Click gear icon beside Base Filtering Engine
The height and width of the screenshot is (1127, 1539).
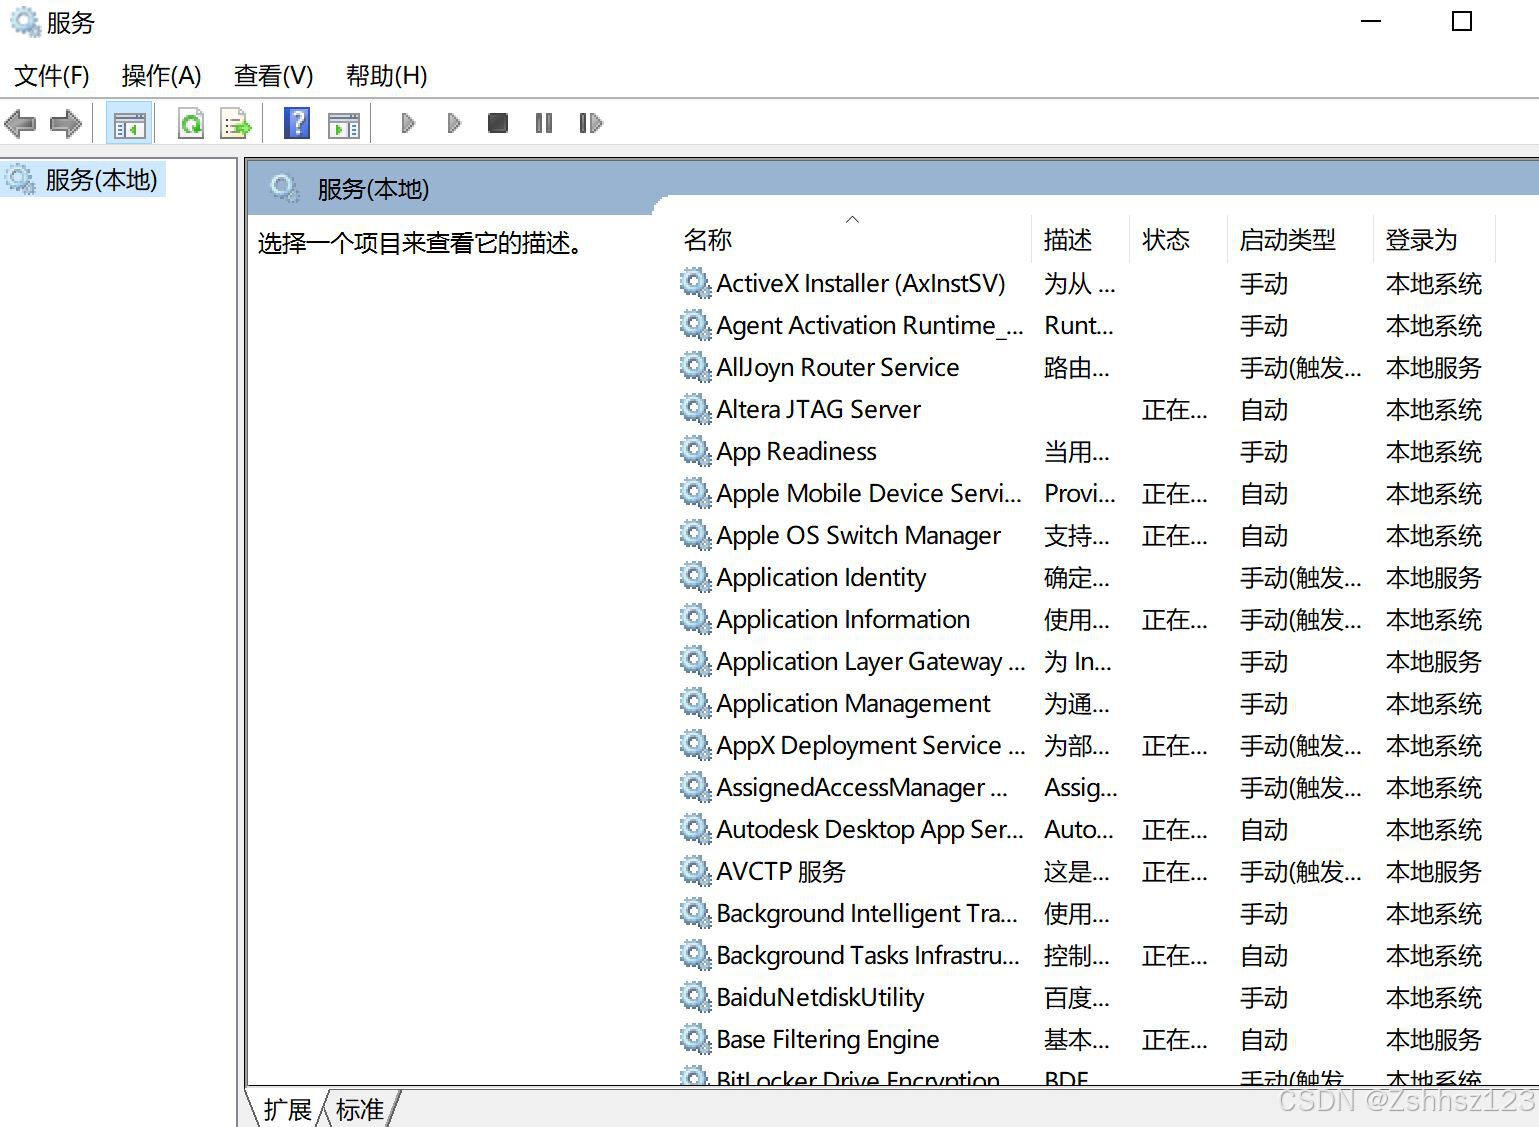[x=695, y=1039]
